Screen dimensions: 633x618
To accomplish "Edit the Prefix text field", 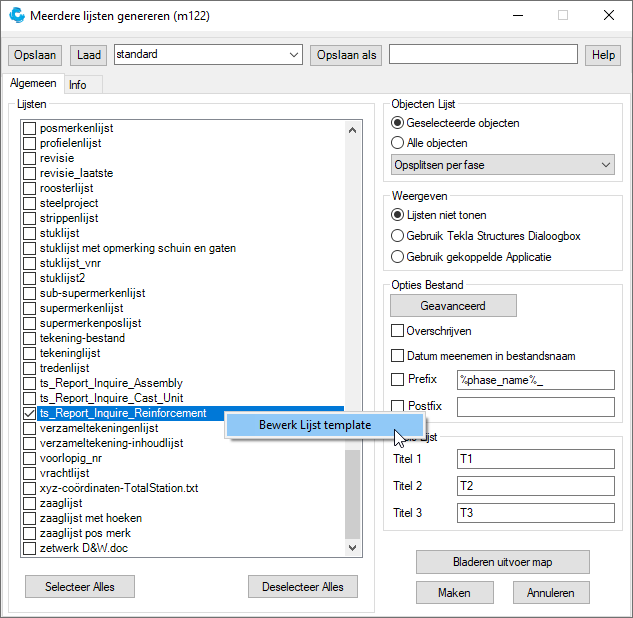I will 536,380.
